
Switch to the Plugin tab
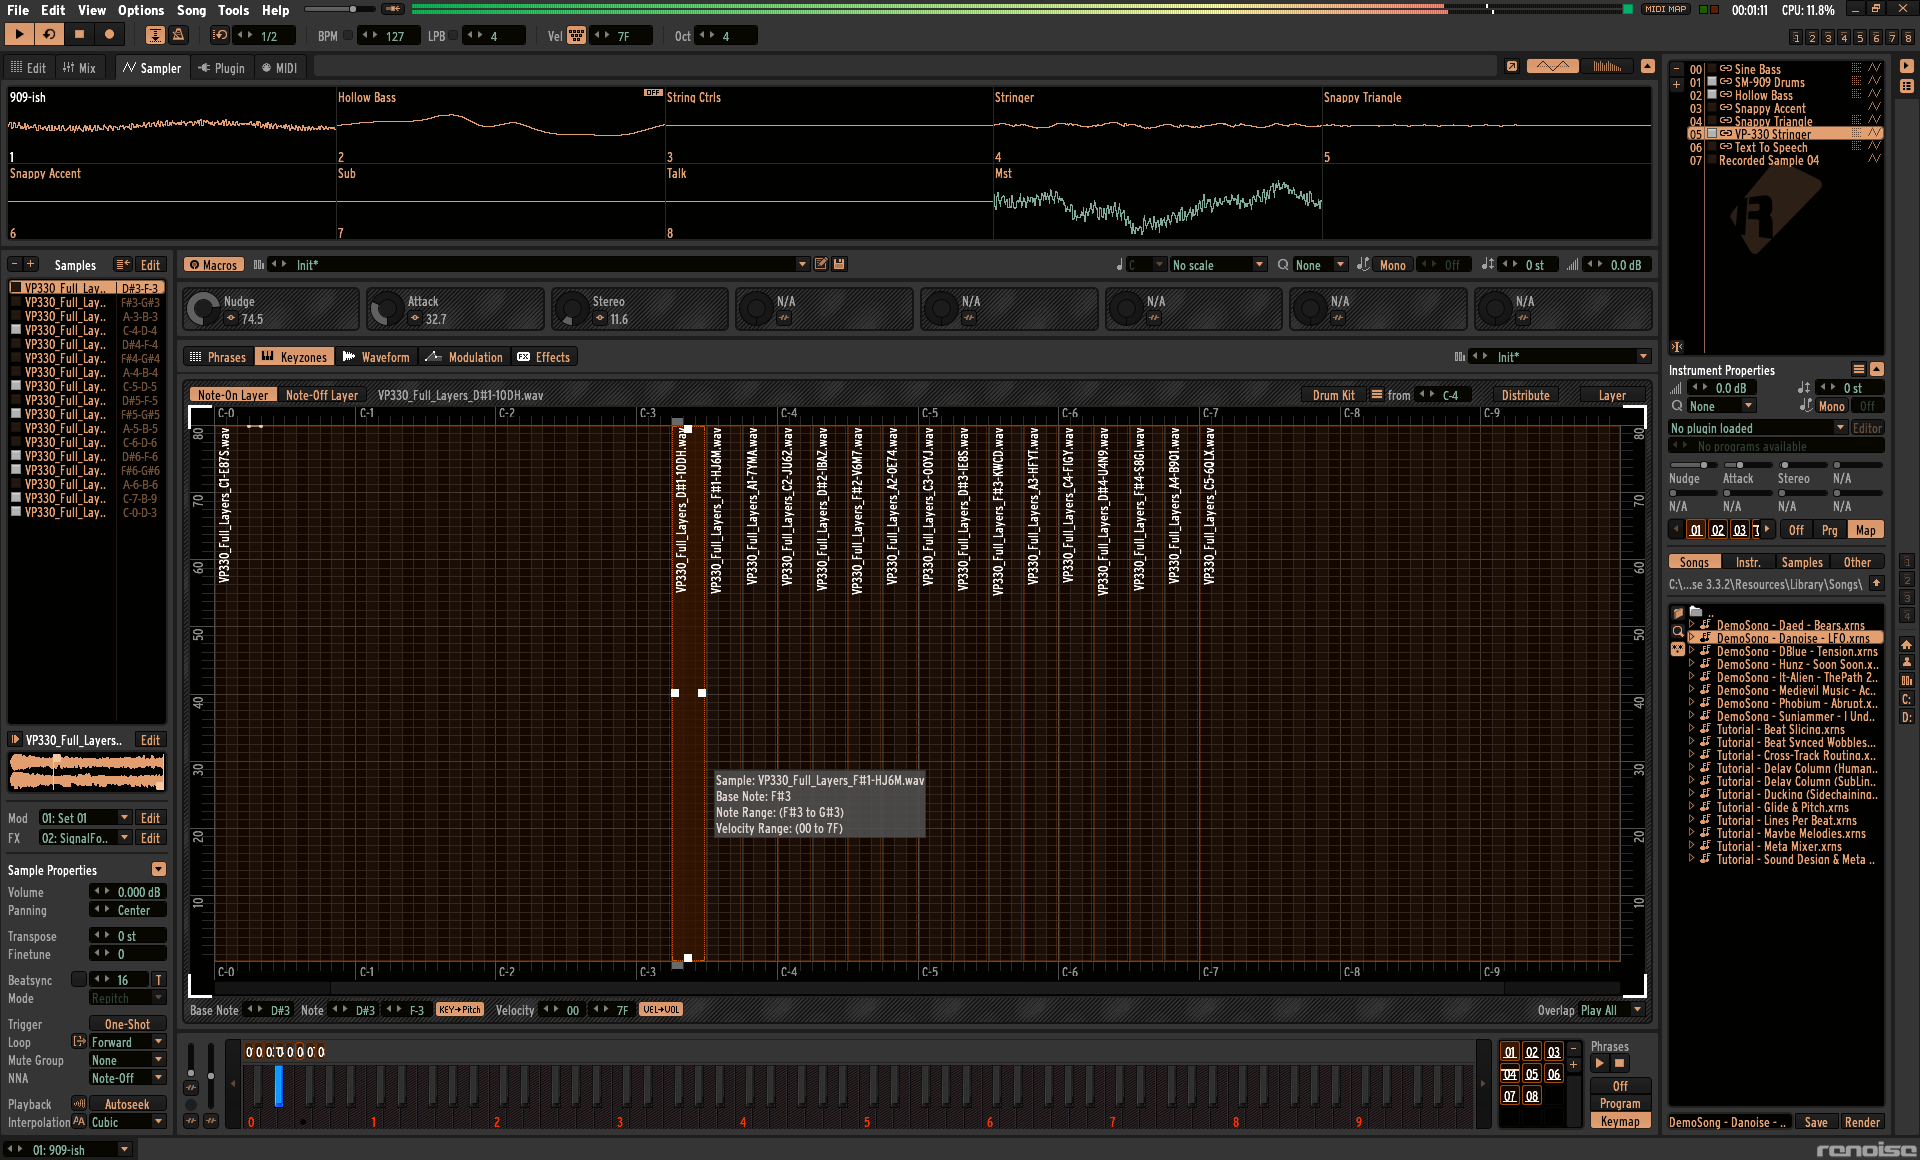point(221,68)
